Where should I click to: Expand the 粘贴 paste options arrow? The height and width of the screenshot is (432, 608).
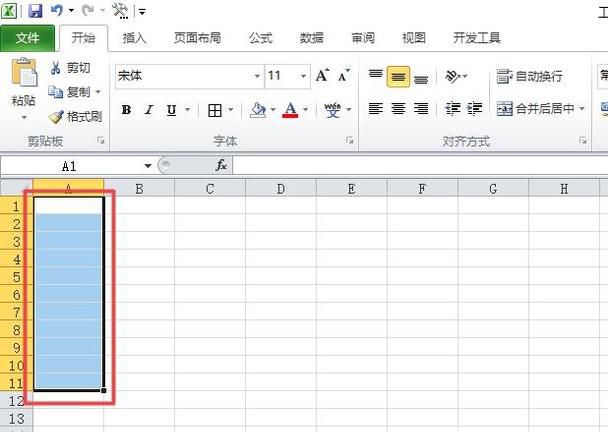coord(24,117)
